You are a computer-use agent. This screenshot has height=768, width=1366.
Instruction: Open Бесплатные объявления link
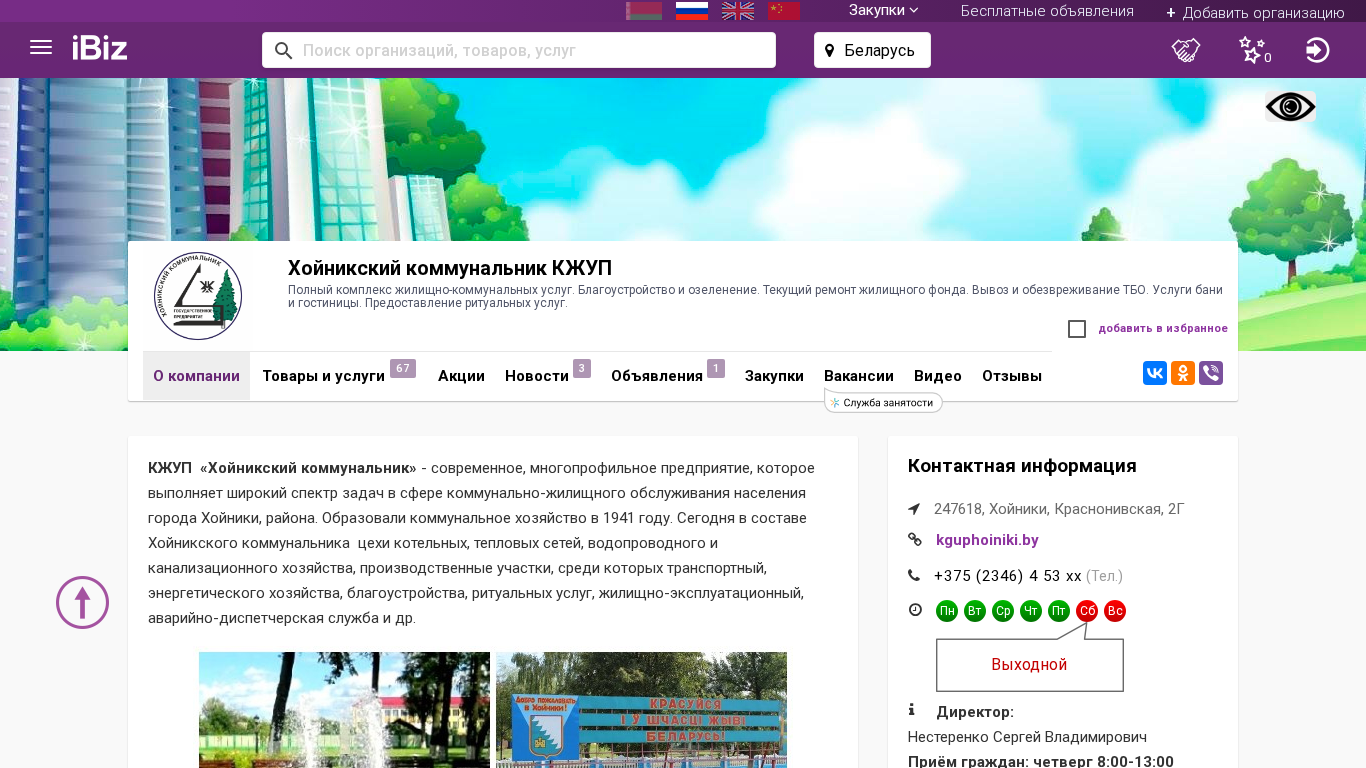tap(1047, 11)
